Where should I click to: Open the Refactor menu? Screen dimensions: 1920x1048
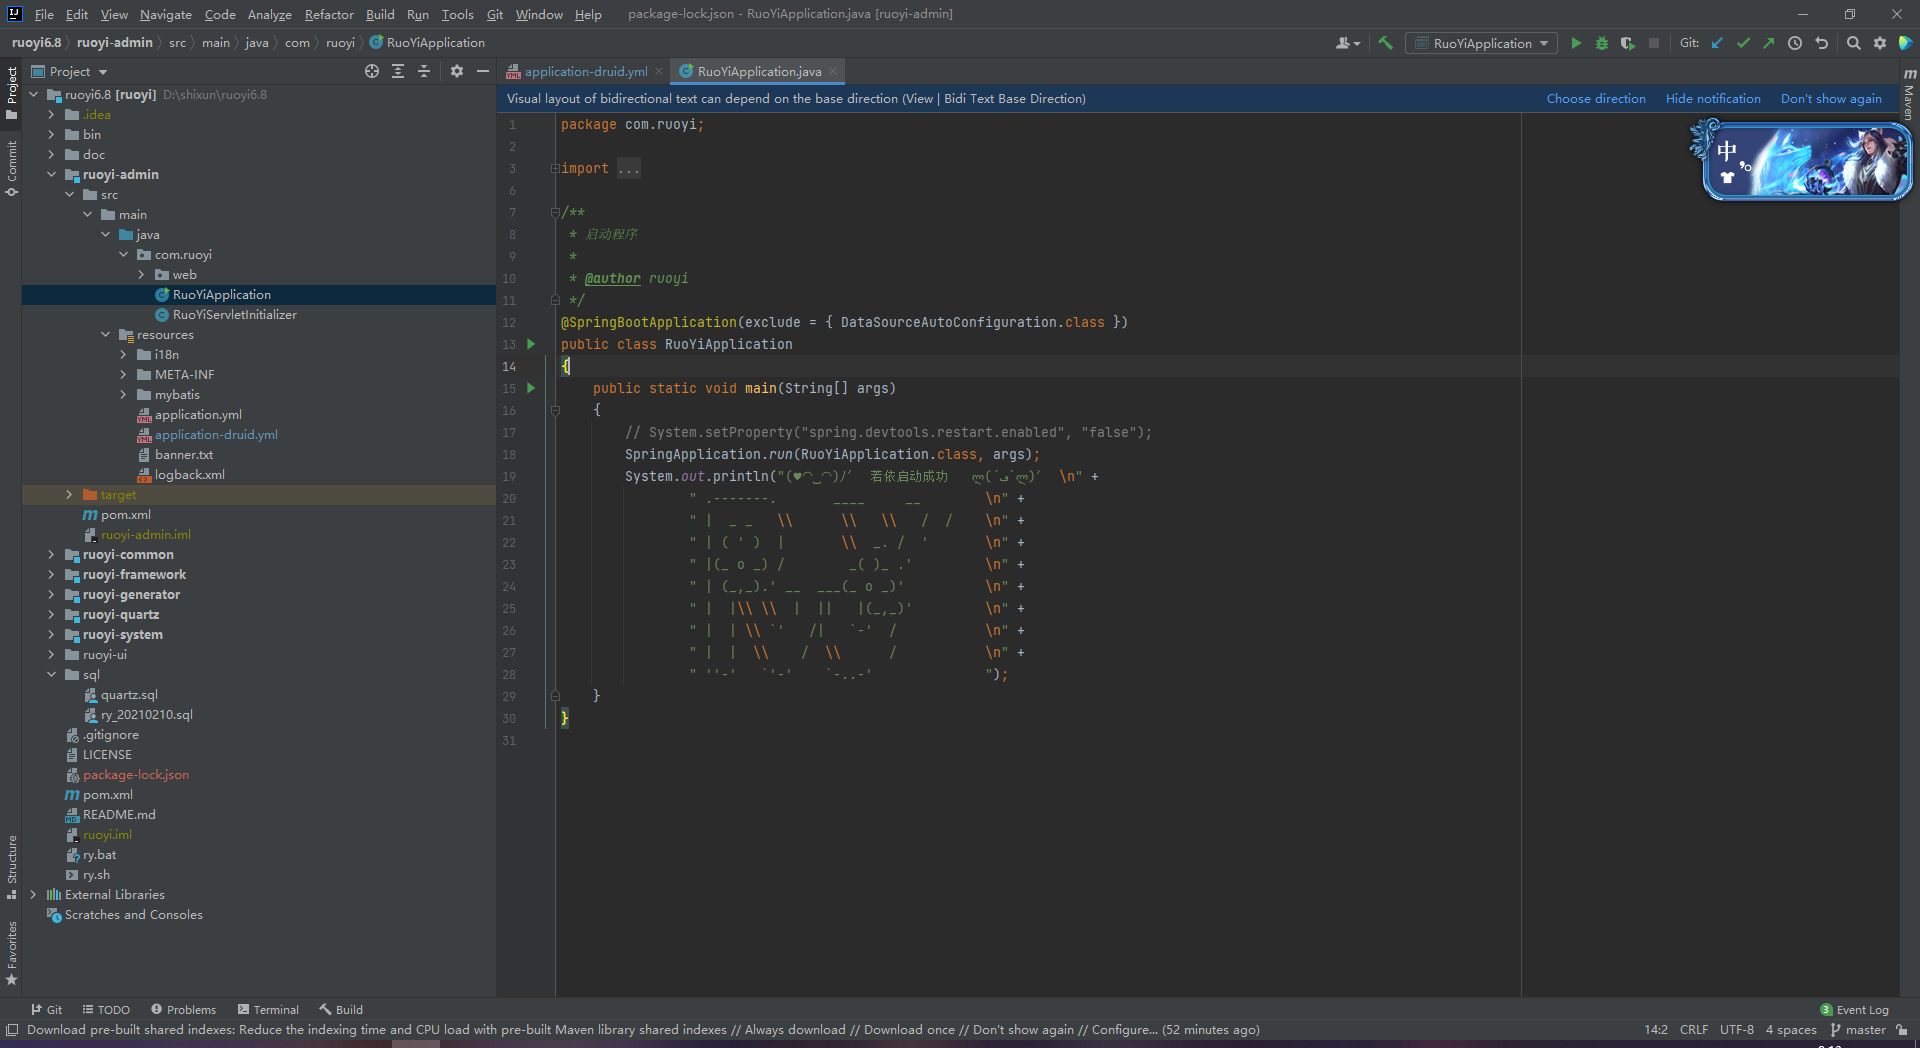pos(329,14)
